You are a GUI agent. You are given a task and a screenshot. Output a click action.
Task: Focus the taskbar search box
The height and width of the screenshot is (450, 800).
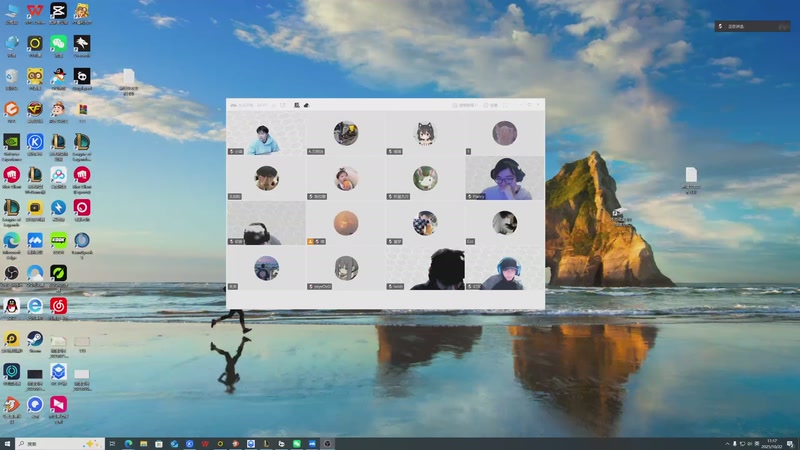pos(60,443)
